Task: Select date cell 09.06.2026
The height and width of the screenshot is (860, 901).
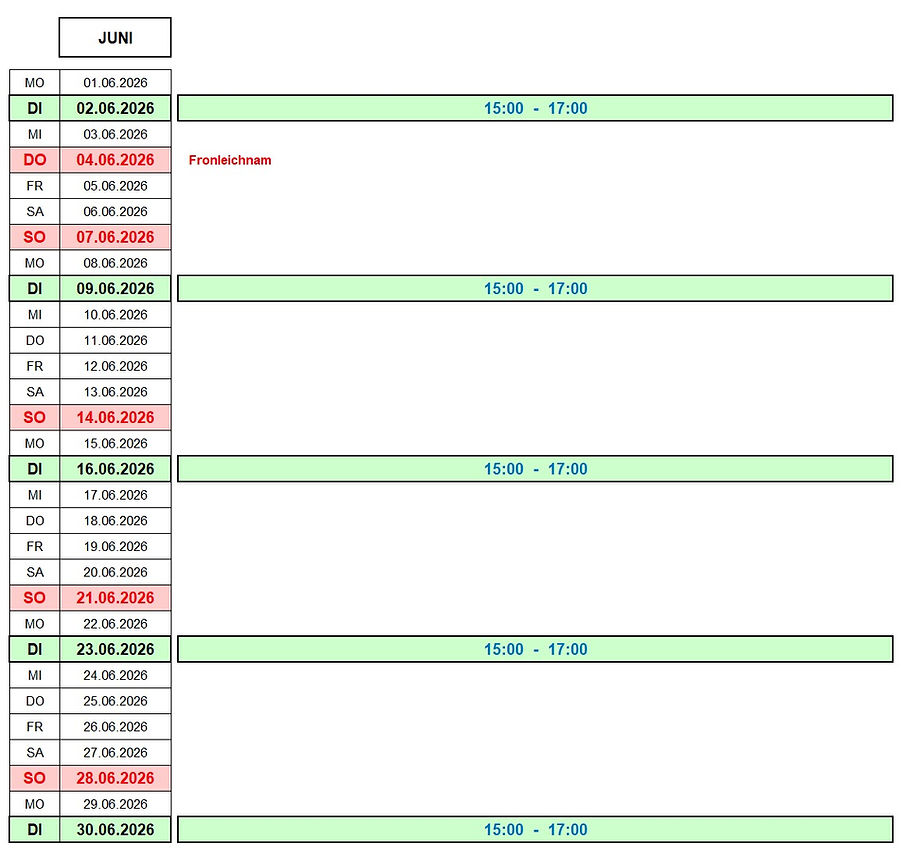Action: point(115,289)
